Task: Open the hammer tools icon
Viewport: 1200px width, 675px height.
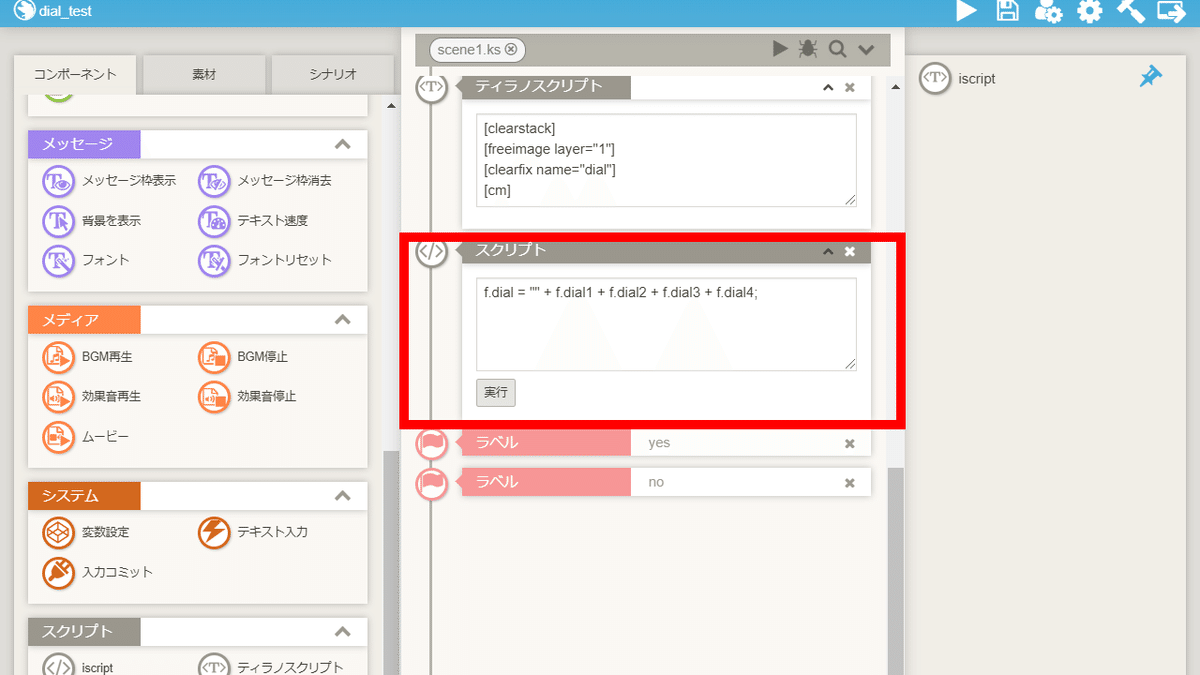Action: (x=1130, y=11)
